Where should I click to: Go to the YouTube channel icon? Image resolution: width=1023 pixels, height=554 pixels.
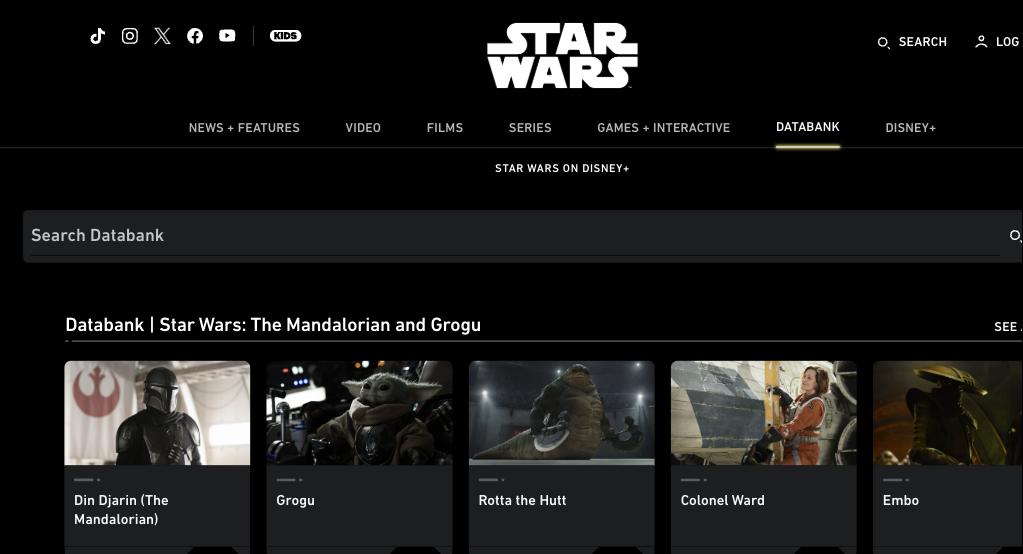click(x=227, y=36)
